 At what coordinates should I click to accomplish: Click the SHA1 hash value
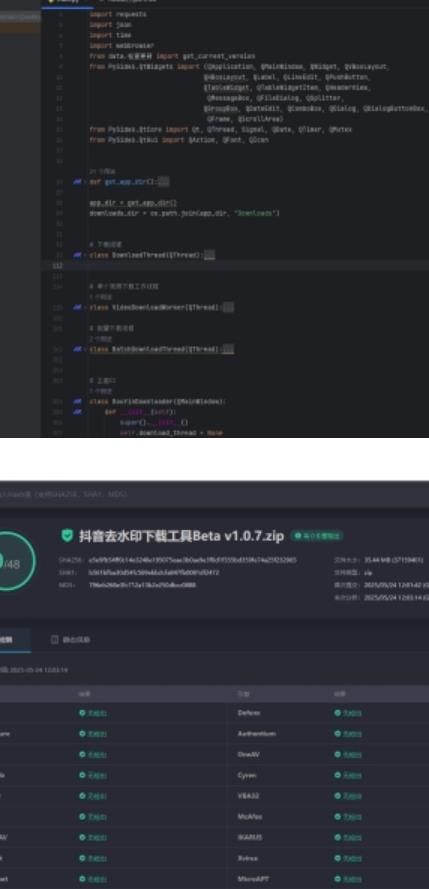[154, 572]
